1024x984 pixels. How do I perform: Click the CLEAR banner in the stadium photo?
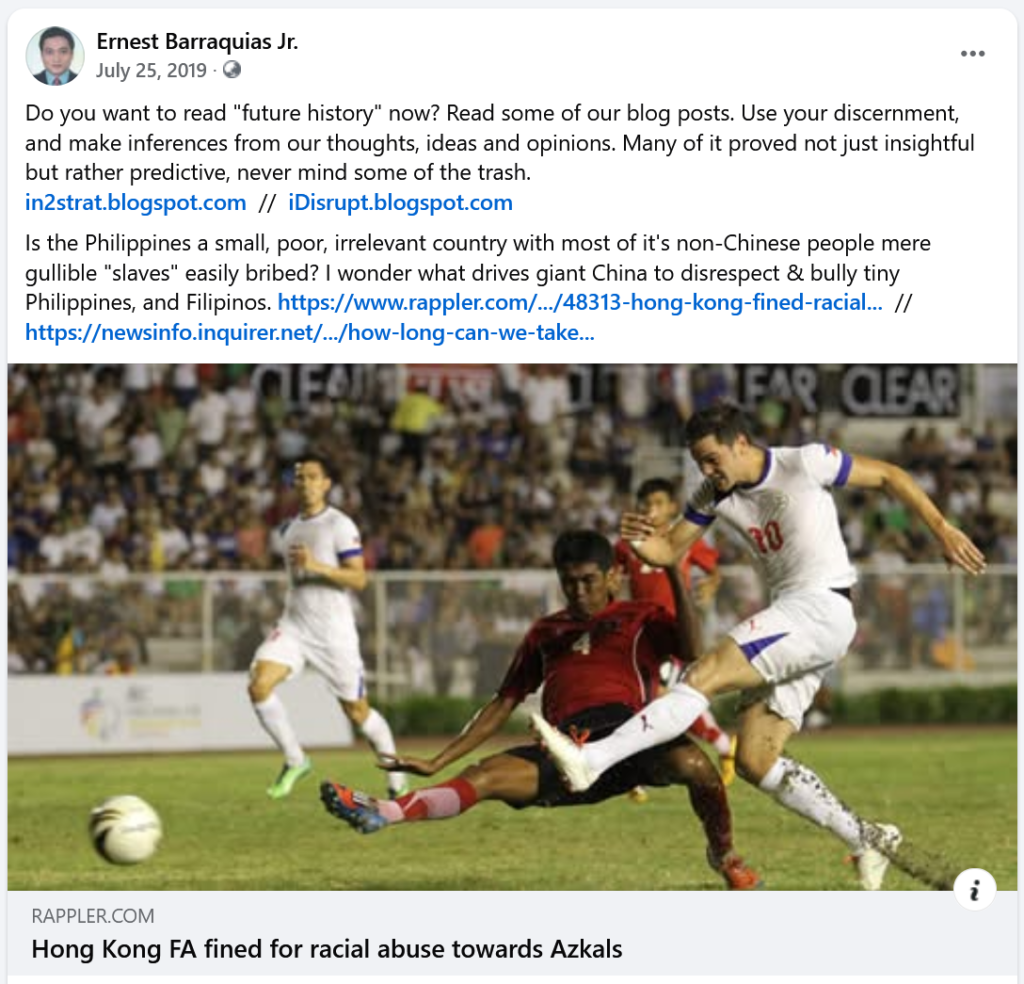pos(899,390)
